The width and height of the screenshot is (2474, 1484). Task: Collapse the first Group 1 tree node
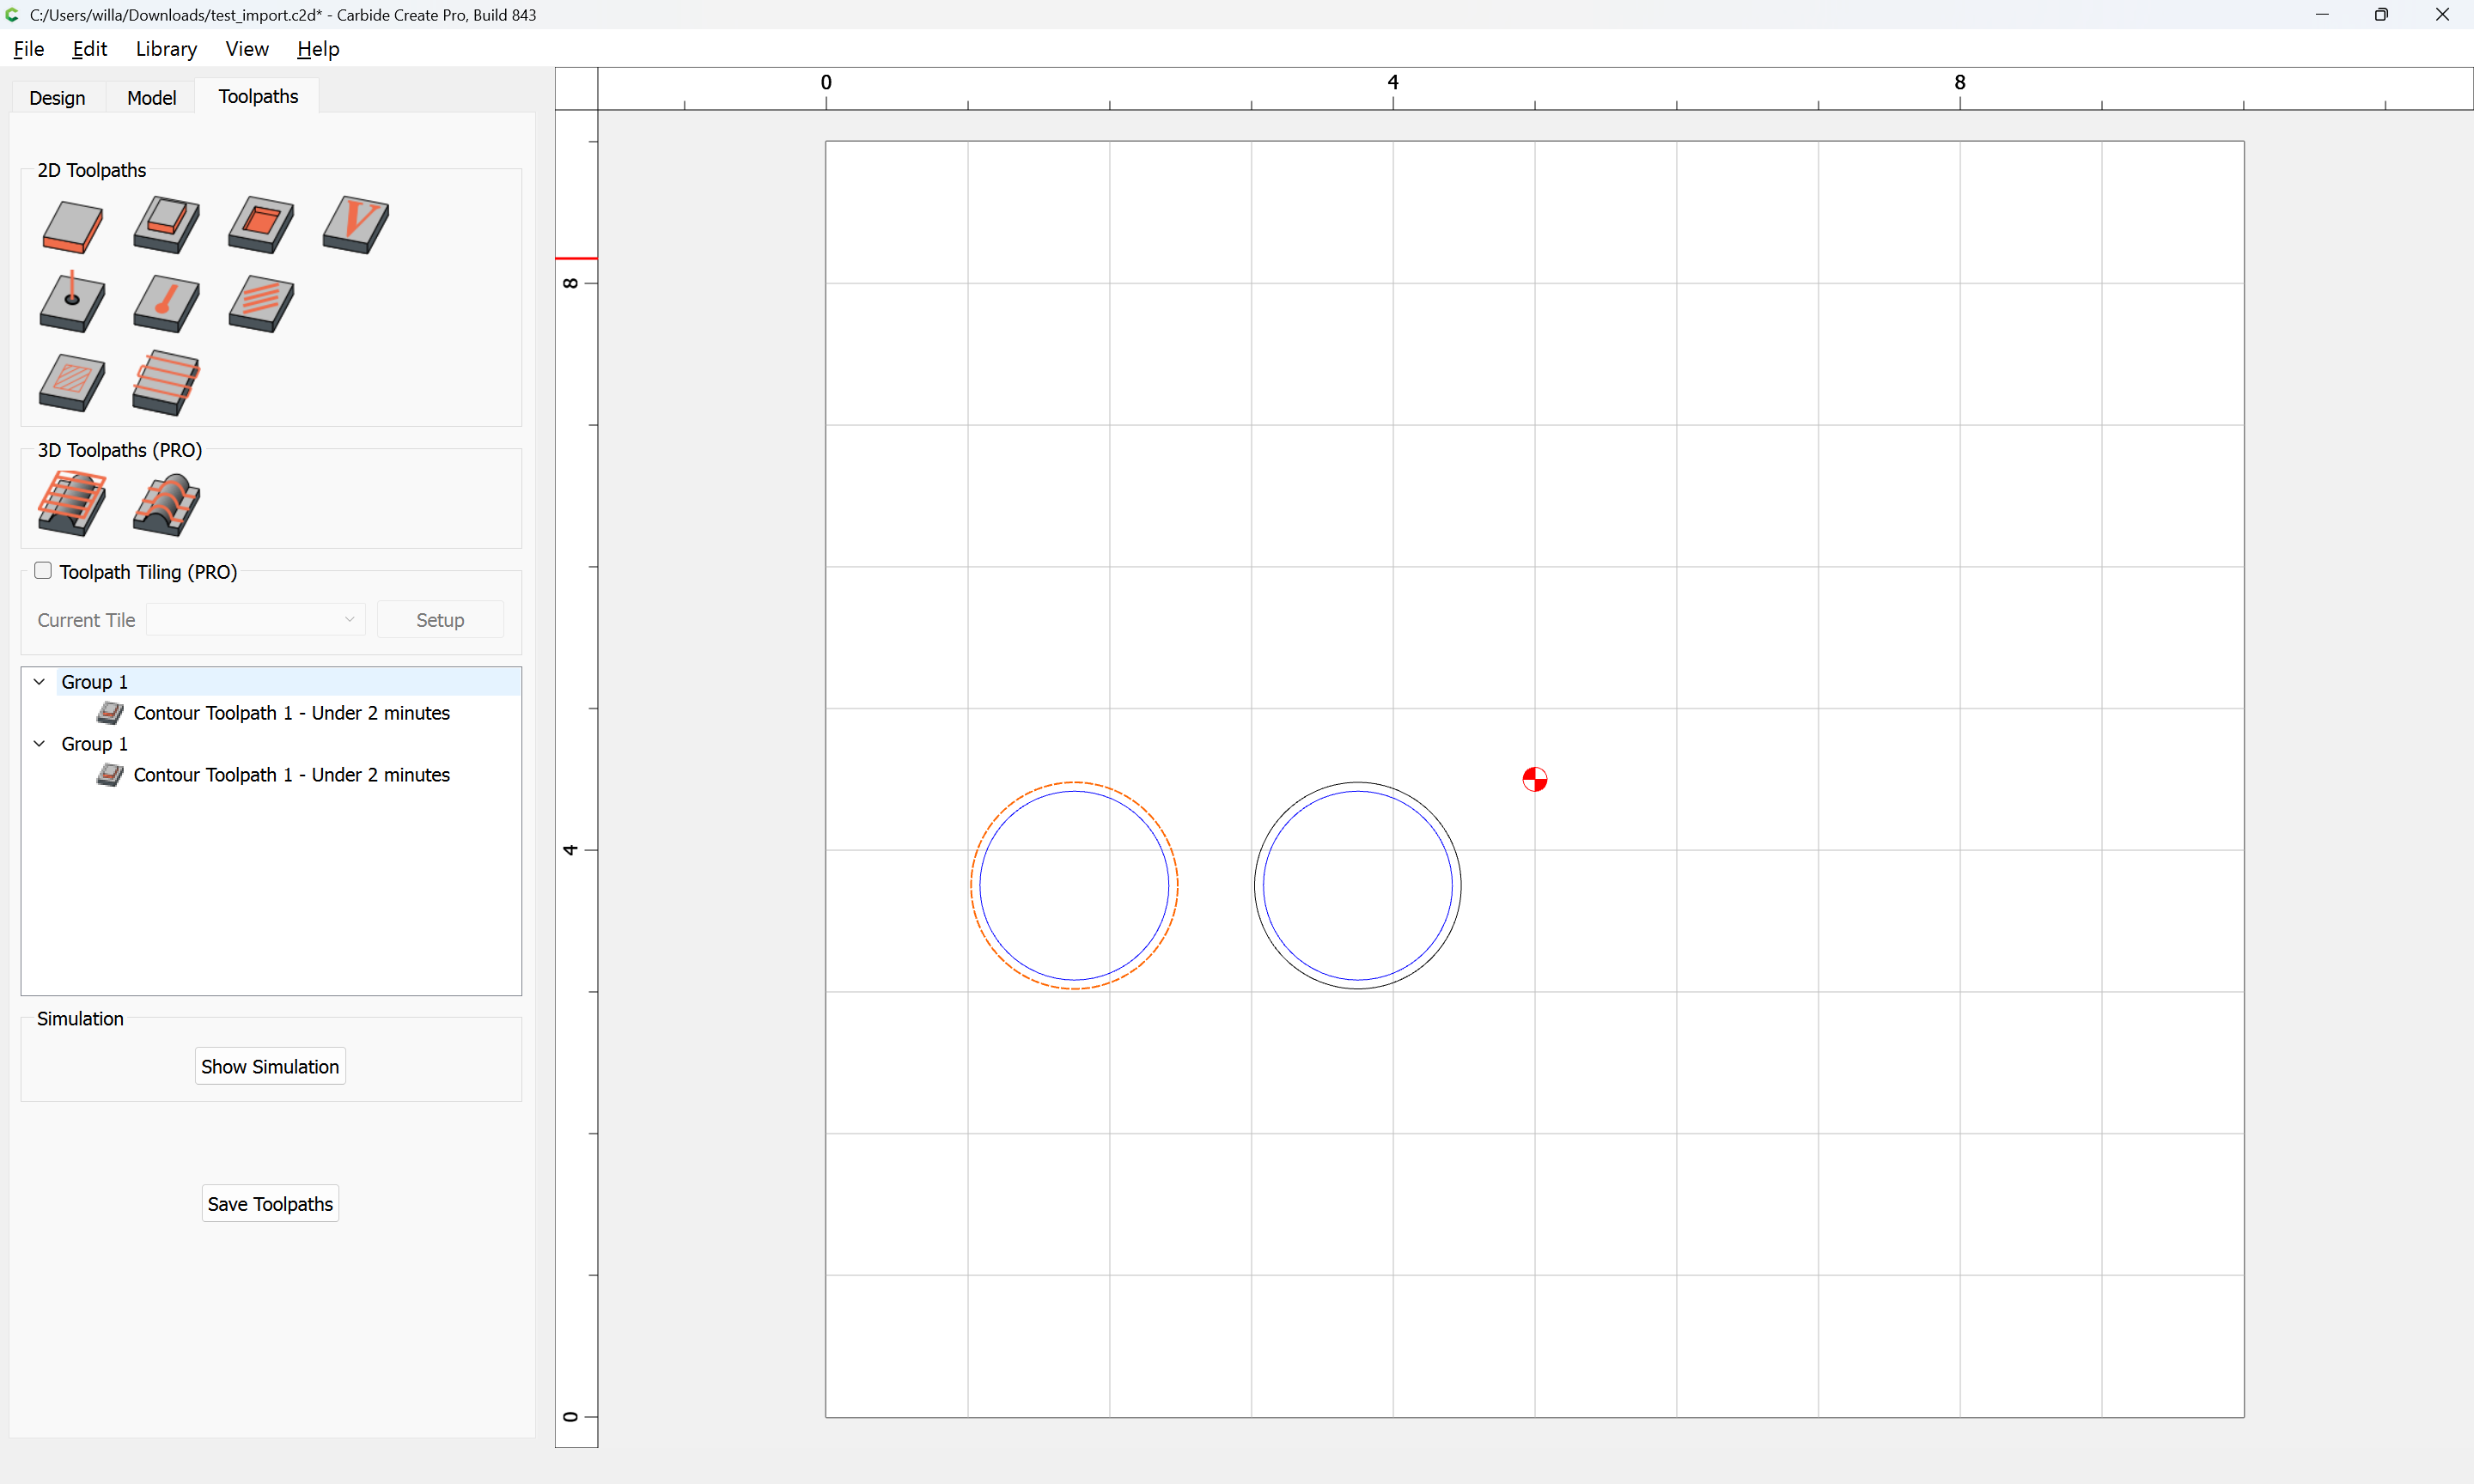(x=39, y=682)
